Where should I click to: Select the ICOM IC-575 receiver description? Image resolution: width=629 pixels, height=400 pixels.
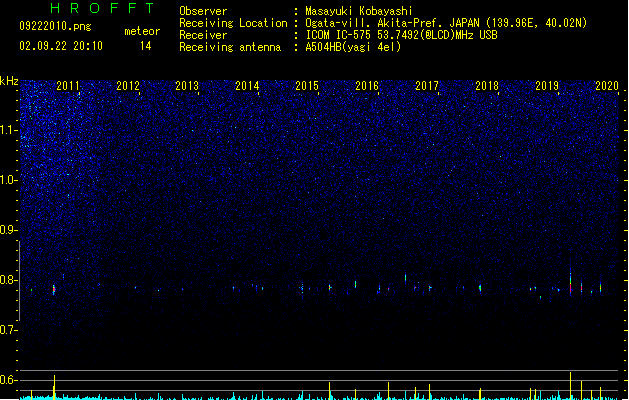pos(402,35)
